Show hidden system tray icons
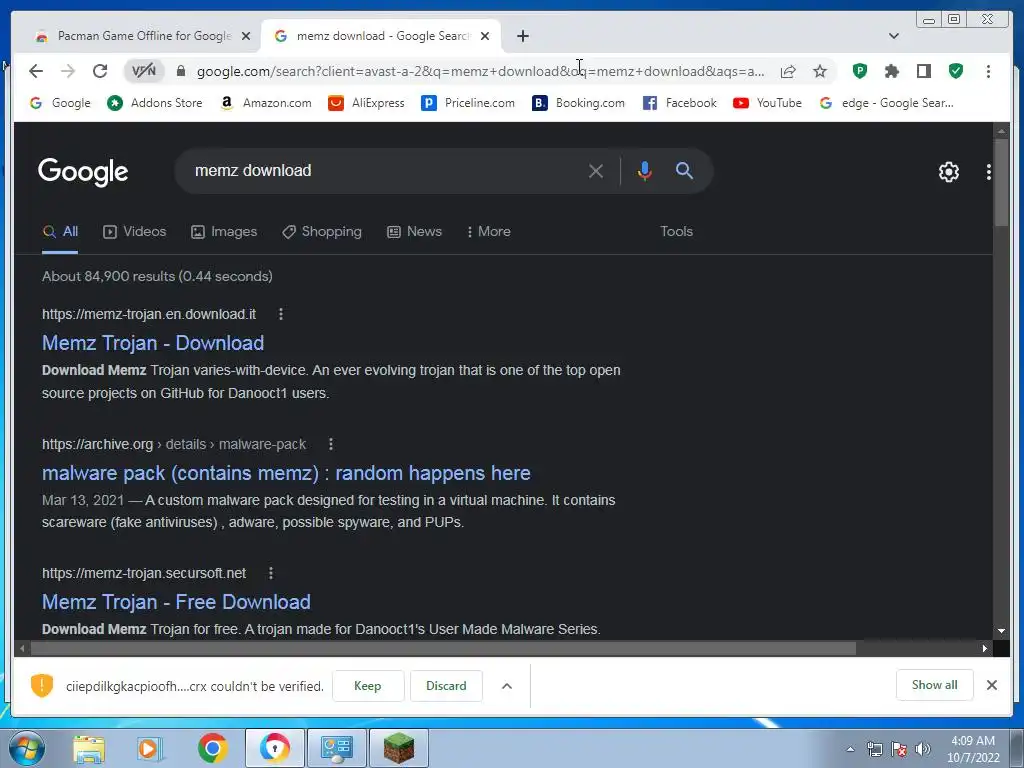Viewport: 1024px width, 768px height. click(x=850, y=749)
